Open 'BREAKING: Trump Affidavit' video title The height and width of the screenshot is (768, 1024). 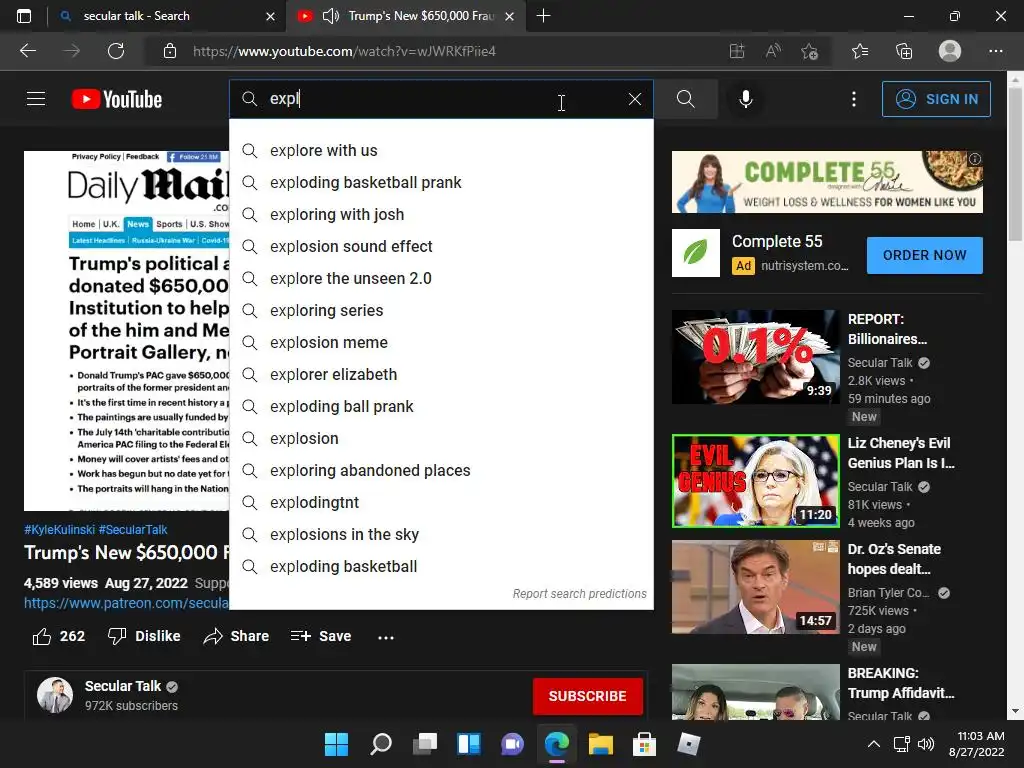click(901, 683)
